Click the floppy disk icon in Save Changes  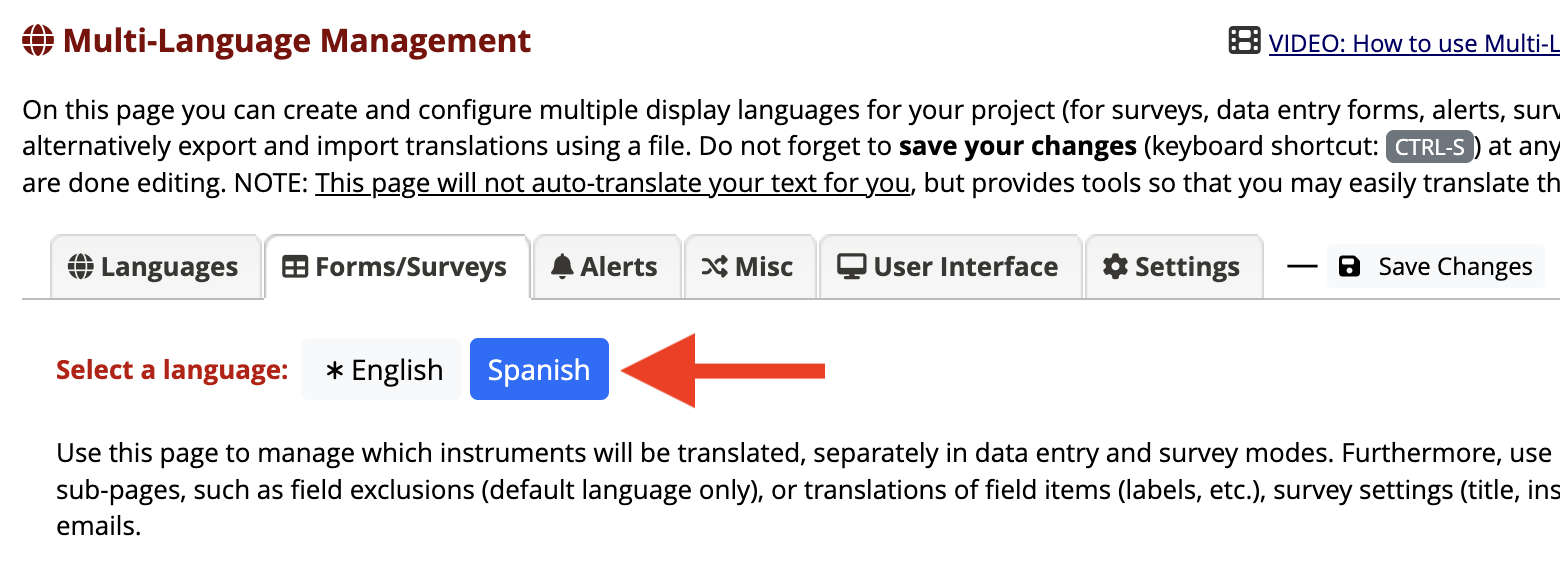[1350, 267]
